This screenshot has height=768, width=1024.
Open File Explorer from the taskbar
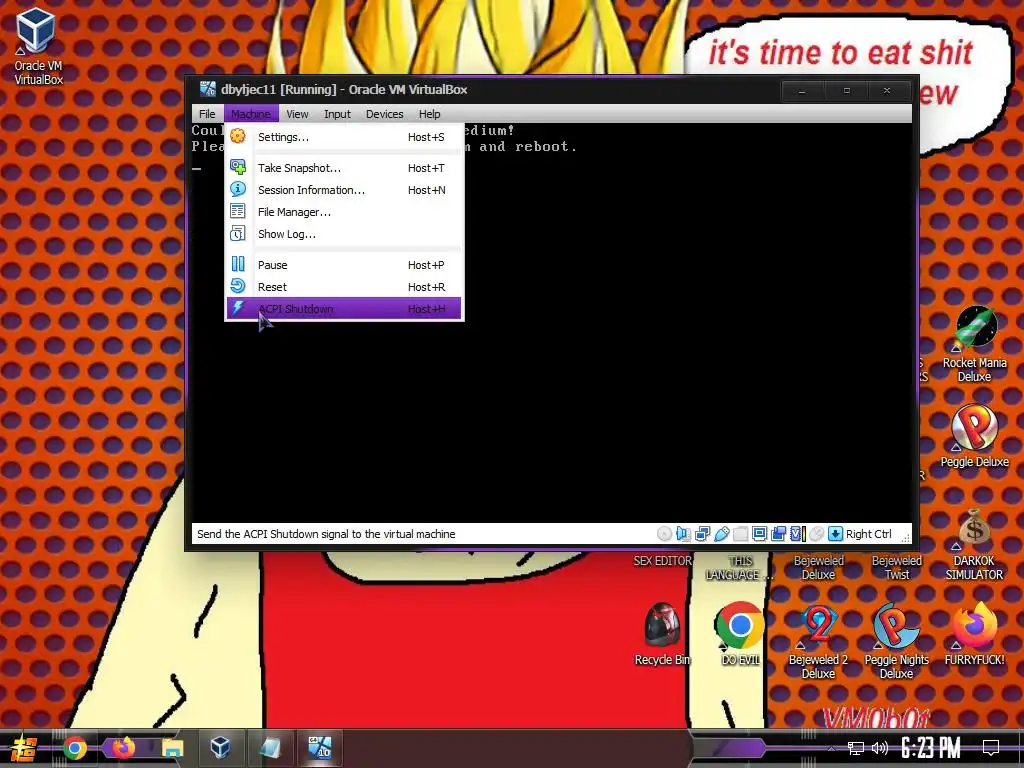click(172, 748)
